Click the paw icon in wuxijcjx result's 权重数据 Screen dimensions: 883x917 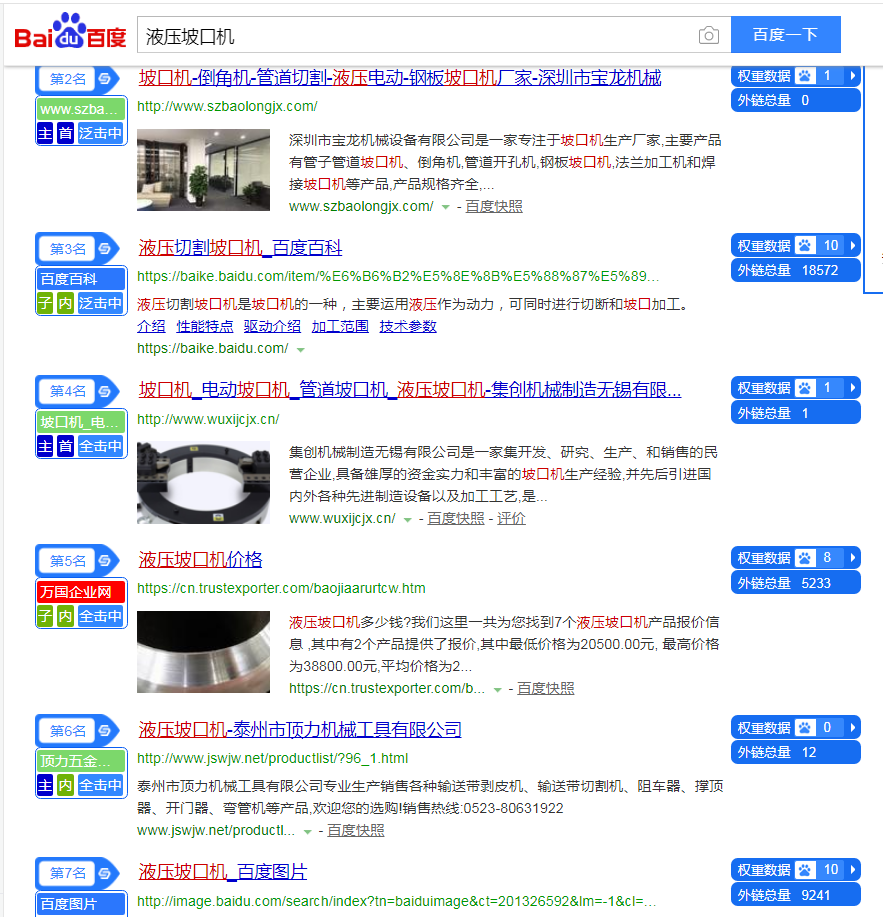tap(805, 388)
